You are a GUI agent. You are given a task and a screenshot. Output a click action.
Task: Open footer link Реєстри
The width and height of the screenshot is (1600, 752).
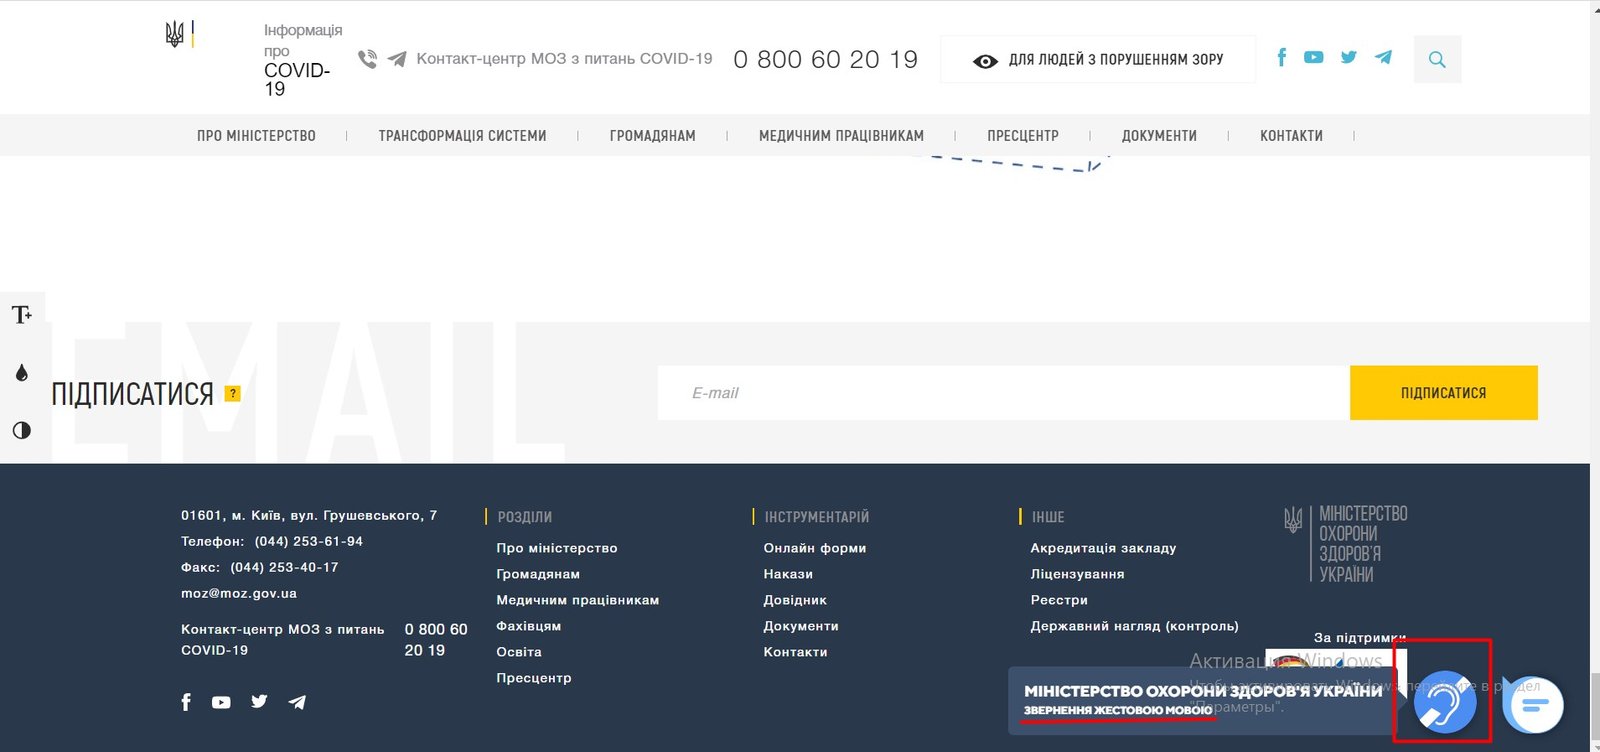tap(1059, 600)
